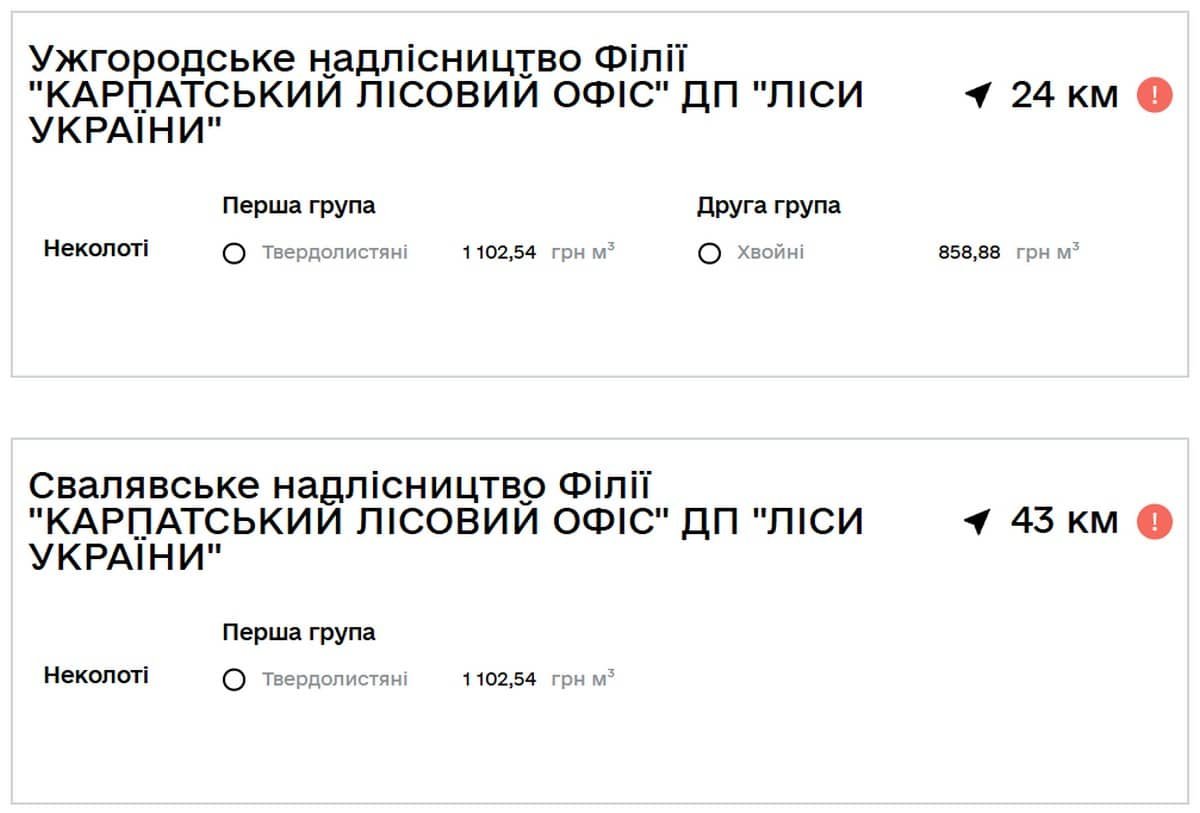Click the Хвойні option label
Image resolution: width=1200 pixels, height=813 pixels.
click(x=770, y=253)
